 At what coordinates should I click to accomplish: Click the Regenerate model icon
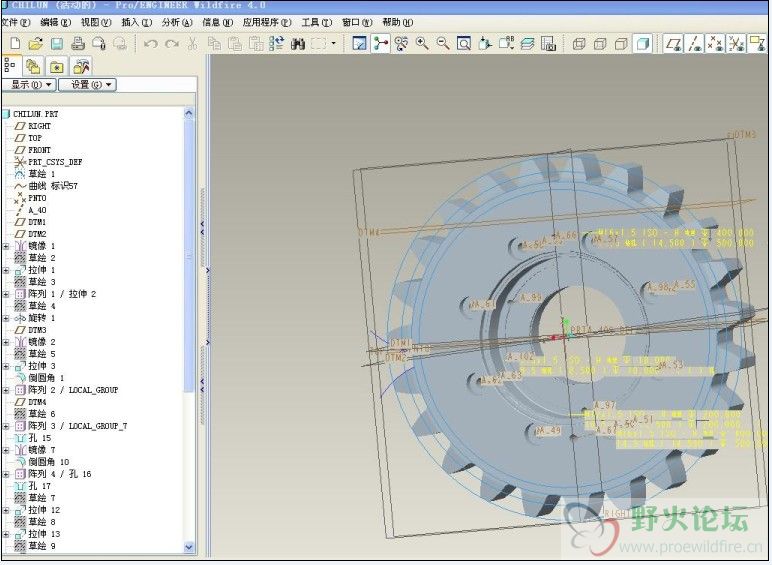click(x=276, y=43)
